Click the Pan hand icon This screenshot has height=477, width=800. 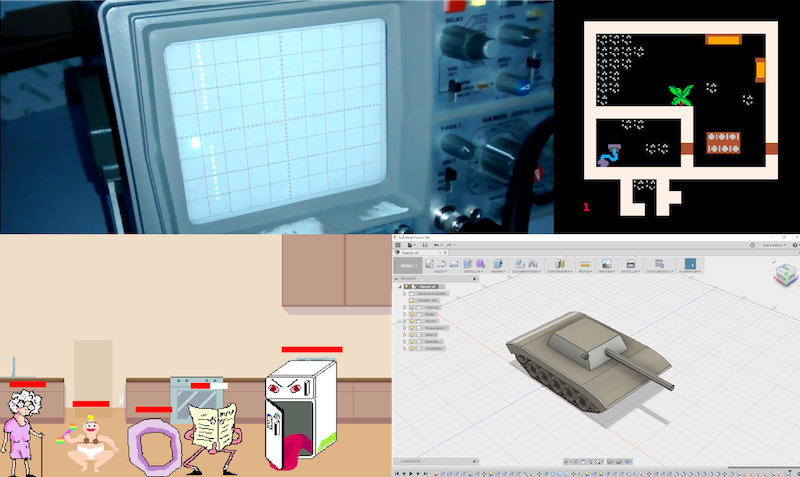[583, 461]
